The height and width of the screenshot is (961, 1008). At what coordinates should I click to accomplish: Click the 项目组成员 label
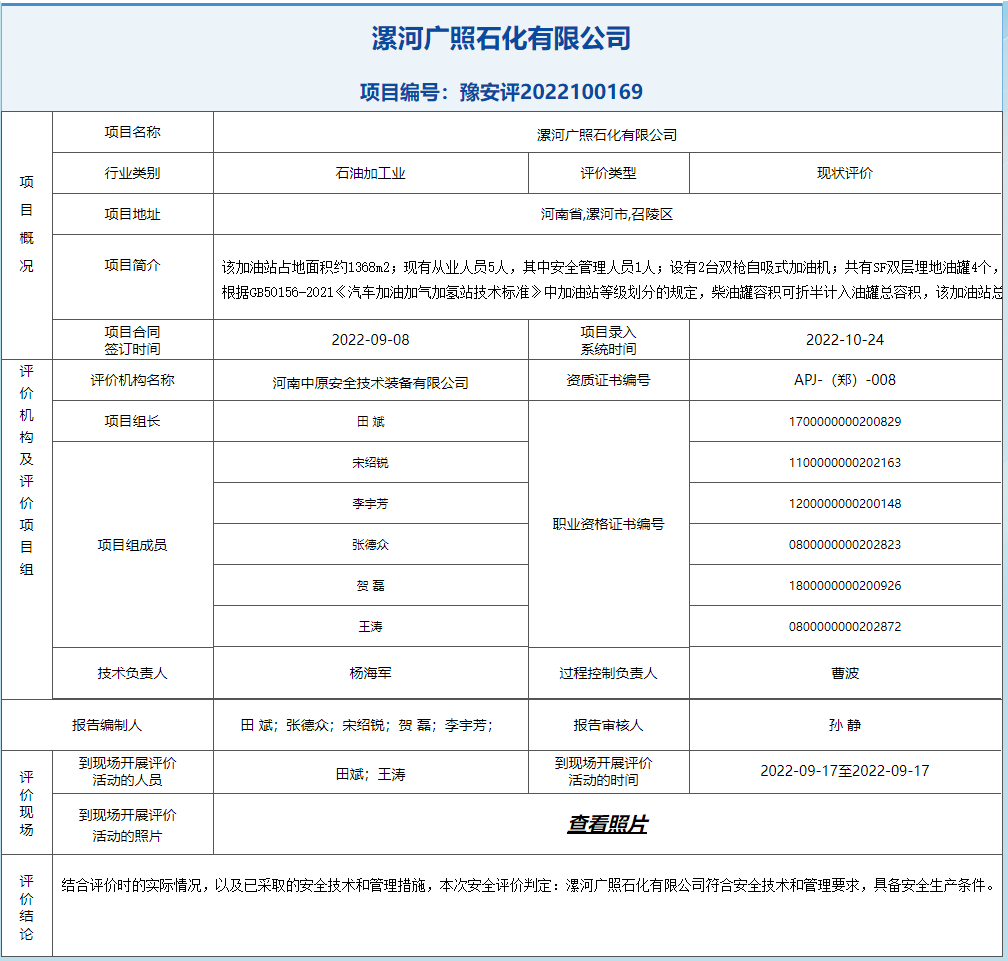[x=132, y=545]
